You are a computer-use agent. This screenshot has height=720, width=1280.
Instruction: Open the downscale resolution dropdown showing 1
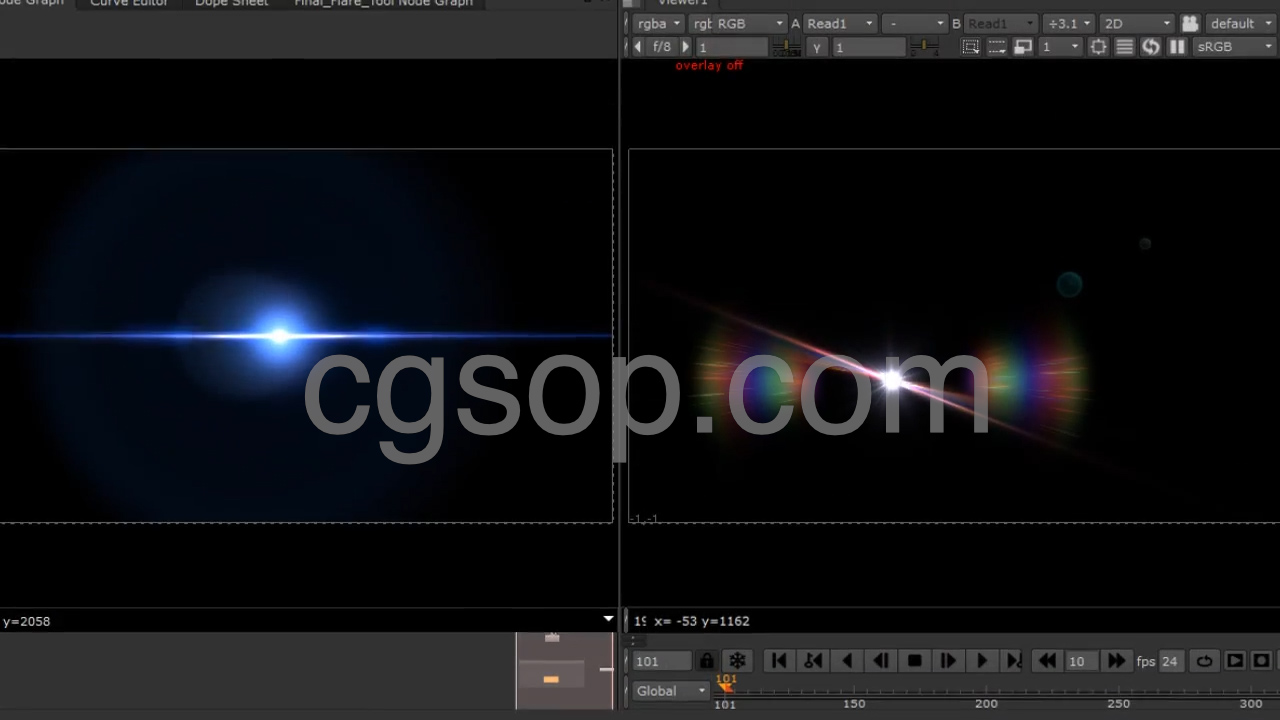pyautogui.click(x=1061, y=47)
